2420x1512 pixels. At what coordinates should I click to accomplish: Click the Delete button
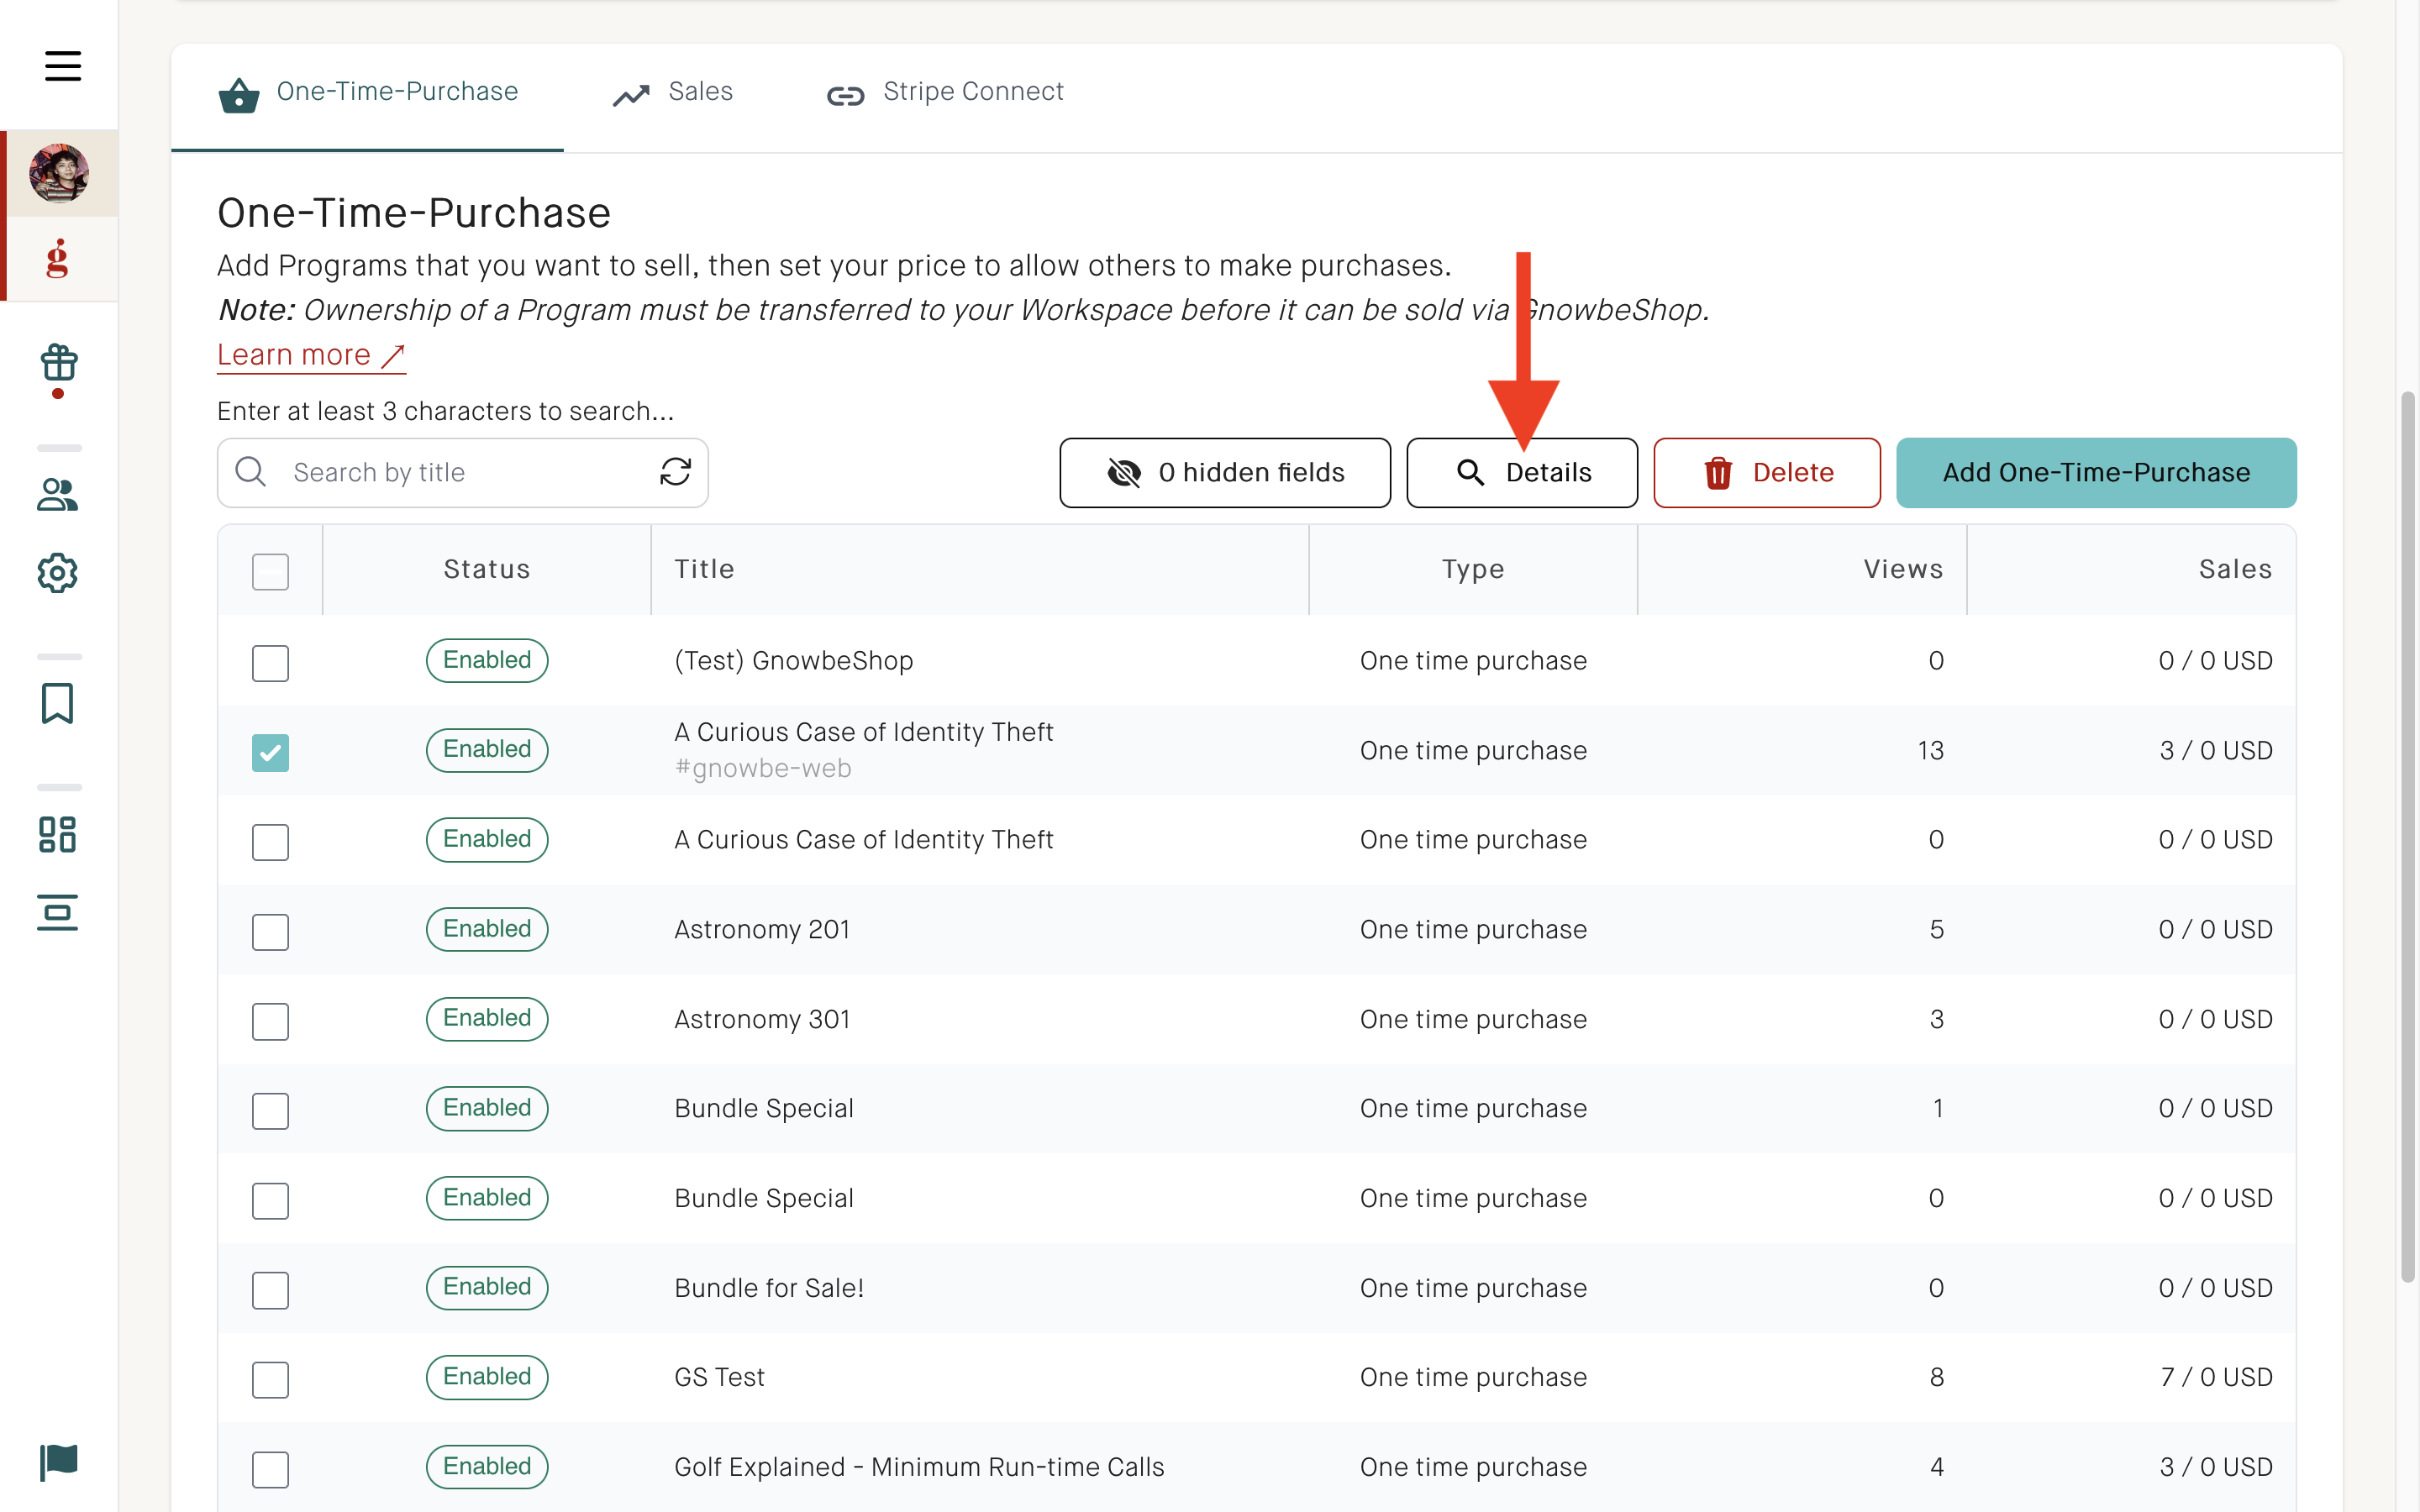point(1767,473)
